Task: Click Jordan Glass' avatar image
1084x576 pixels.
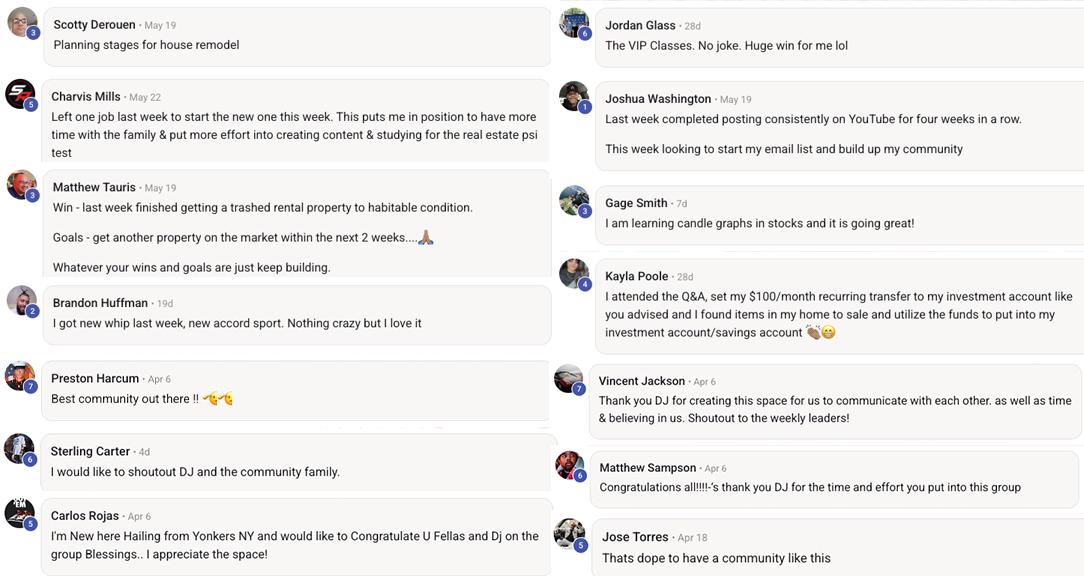Action: click(x=574, y=23)
